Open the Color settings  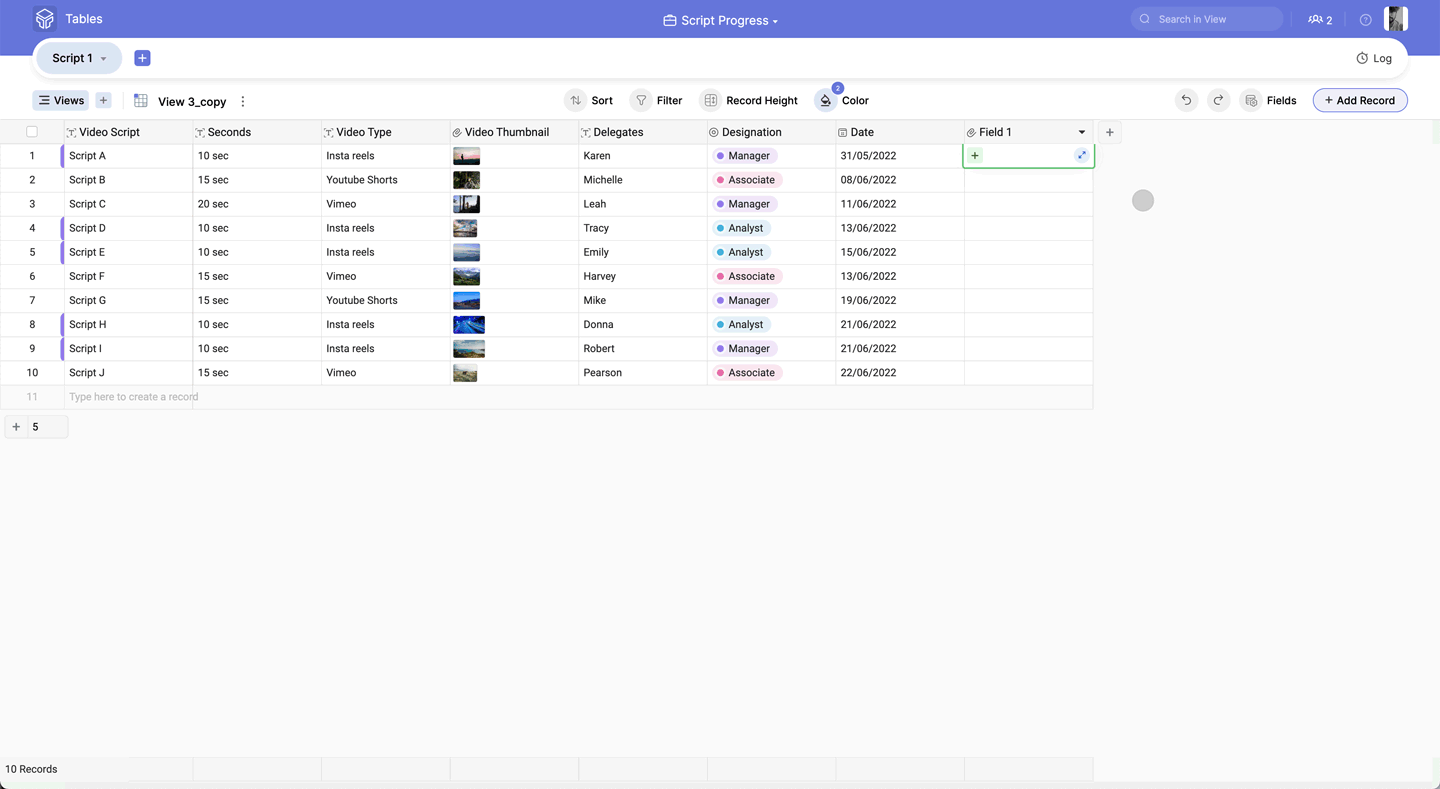coord(842,100)
